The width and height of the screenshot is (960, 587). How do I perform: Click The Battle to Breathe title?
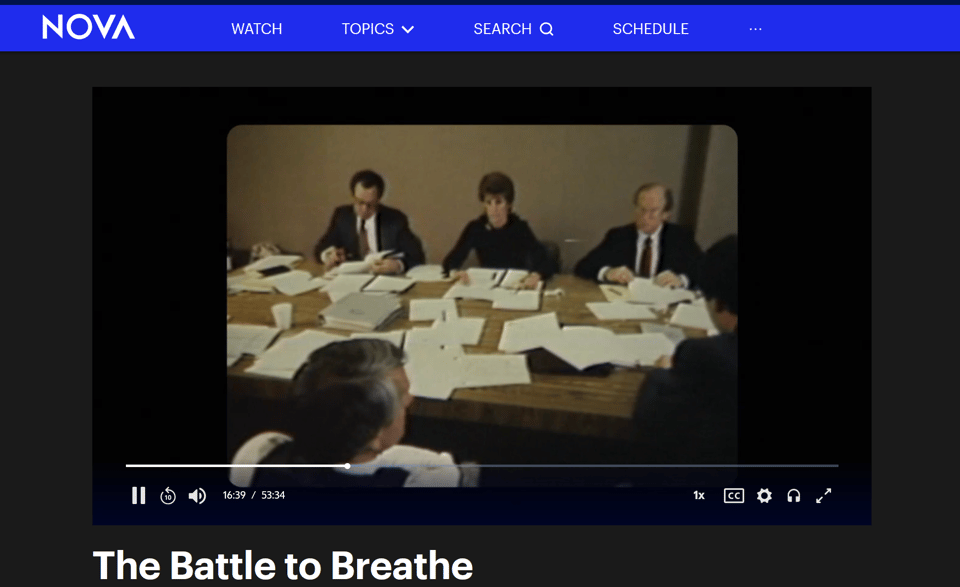point(283,565)
